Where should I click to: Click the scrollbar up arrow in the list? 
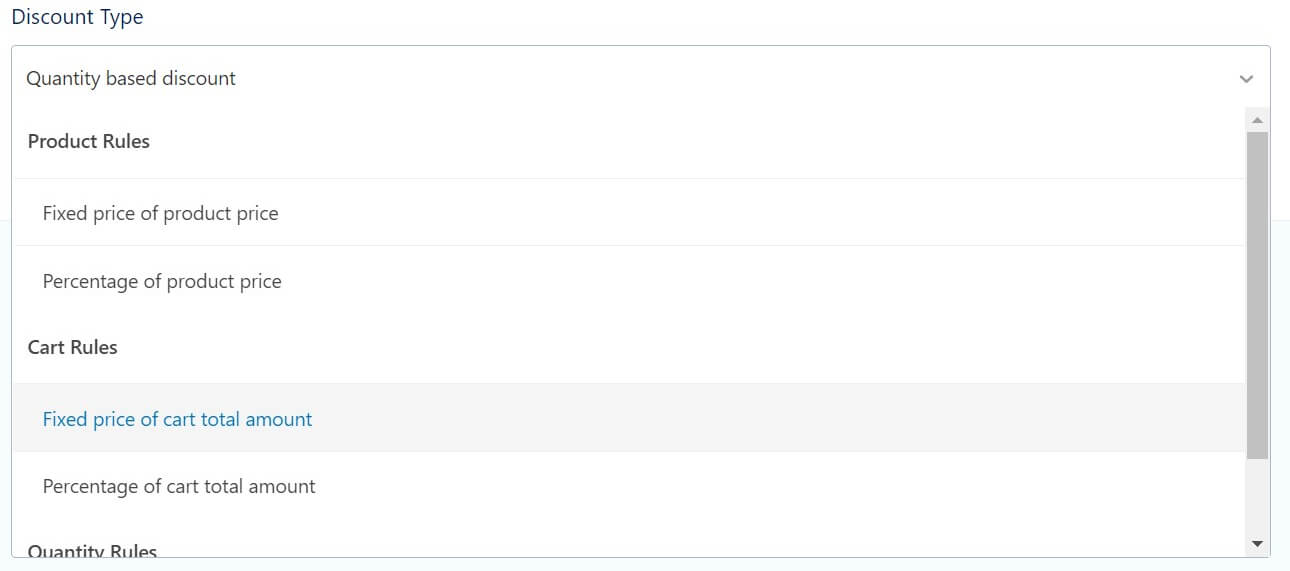click(x=1257, y=120)
